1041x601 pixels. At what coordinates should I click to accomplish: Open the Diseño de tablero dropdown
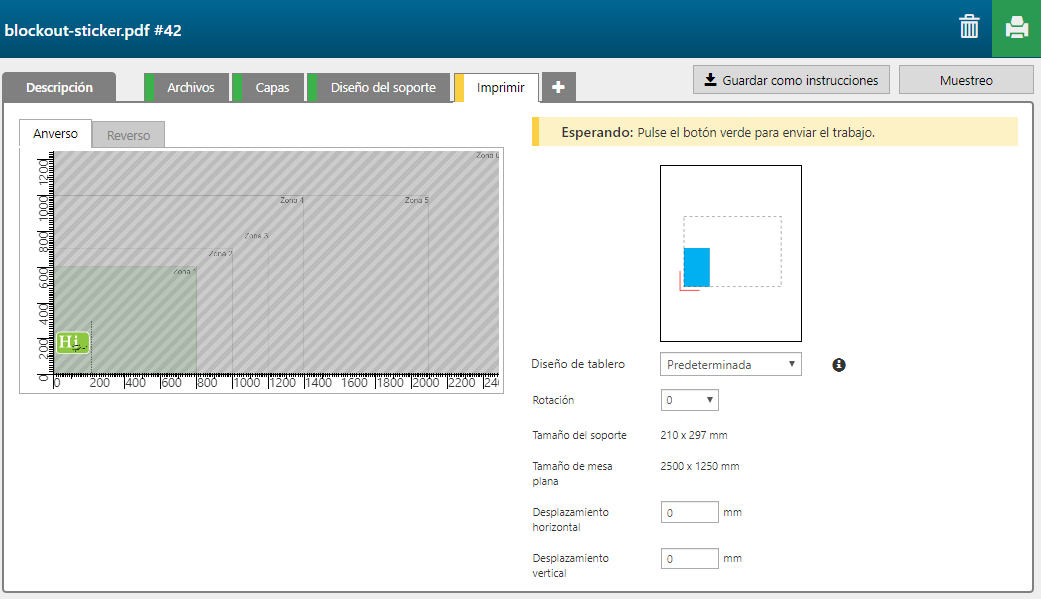[x=730, y=365]
